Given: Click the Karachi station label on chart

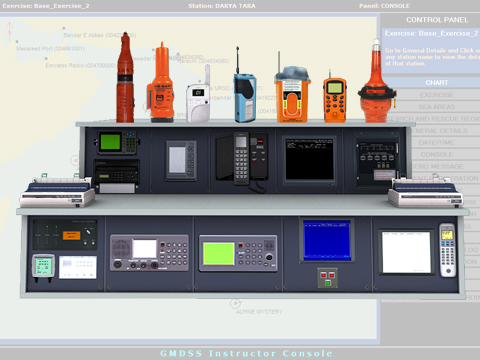Looking at the screenshot, I should [x=203, y=61].
